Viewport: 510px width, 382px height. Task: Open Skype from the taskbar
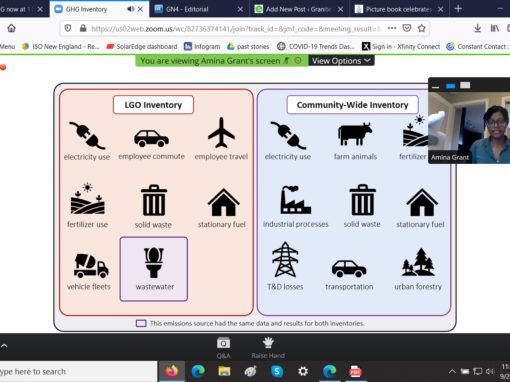pyautogui.click(x=277, y=371)
